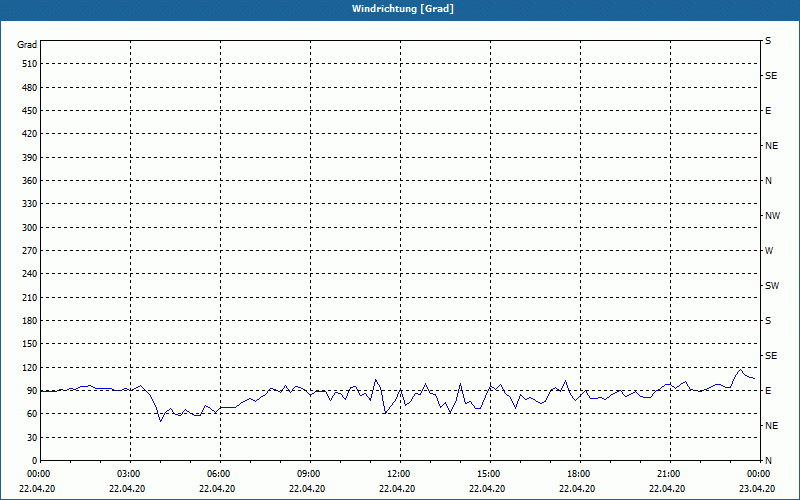The image size is (800, 500).
Task: Pick the y-axis value "180"
Action: [30, 321]
